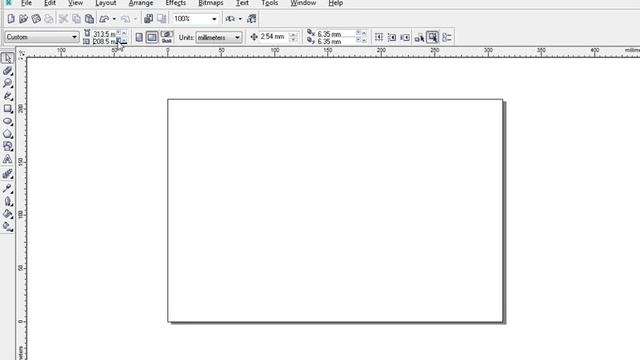Select the Basic Shapes tool
640x360 pixels.
7,147
